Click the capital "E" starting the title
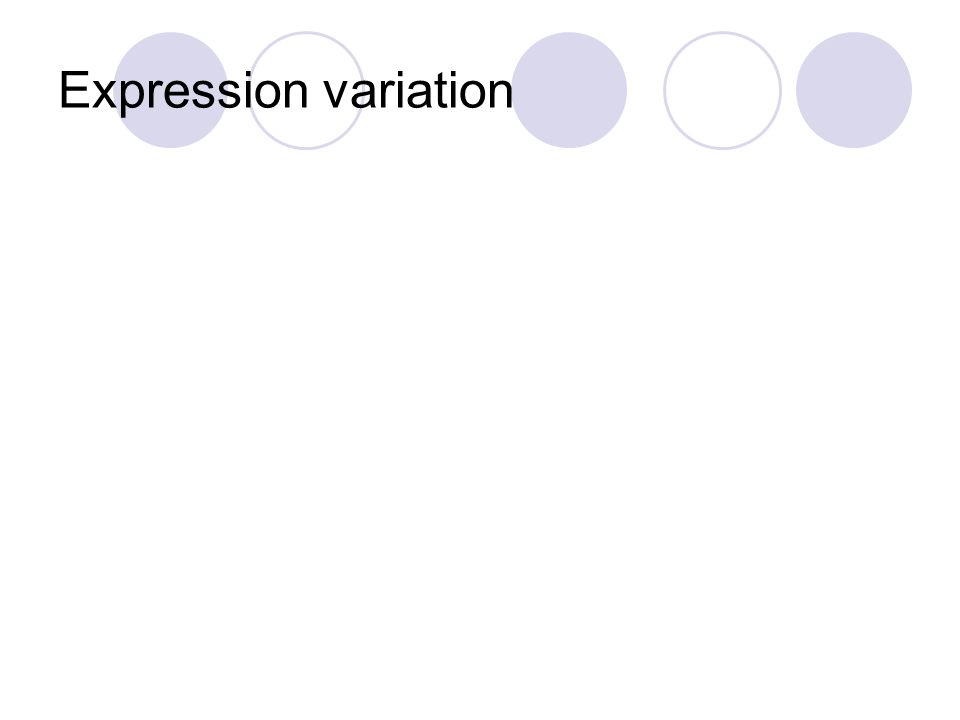960x720 pixels. click(74, 90)
